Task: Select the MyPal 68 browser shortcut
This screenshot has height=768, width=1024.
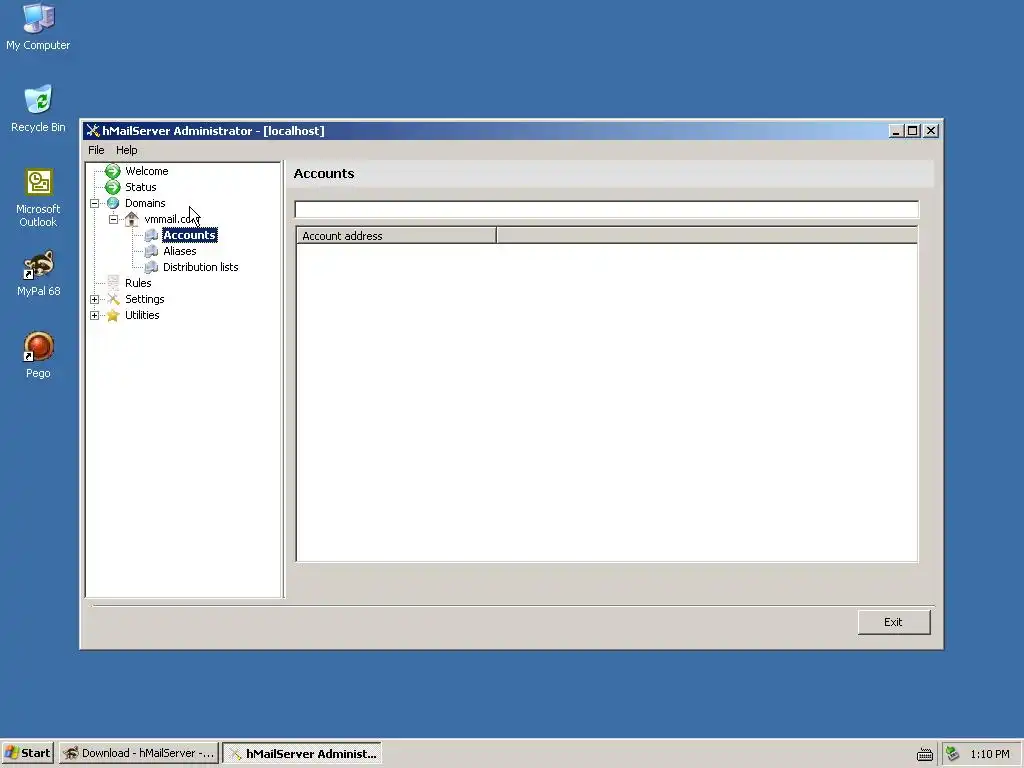Action: (x=38, y=273)
